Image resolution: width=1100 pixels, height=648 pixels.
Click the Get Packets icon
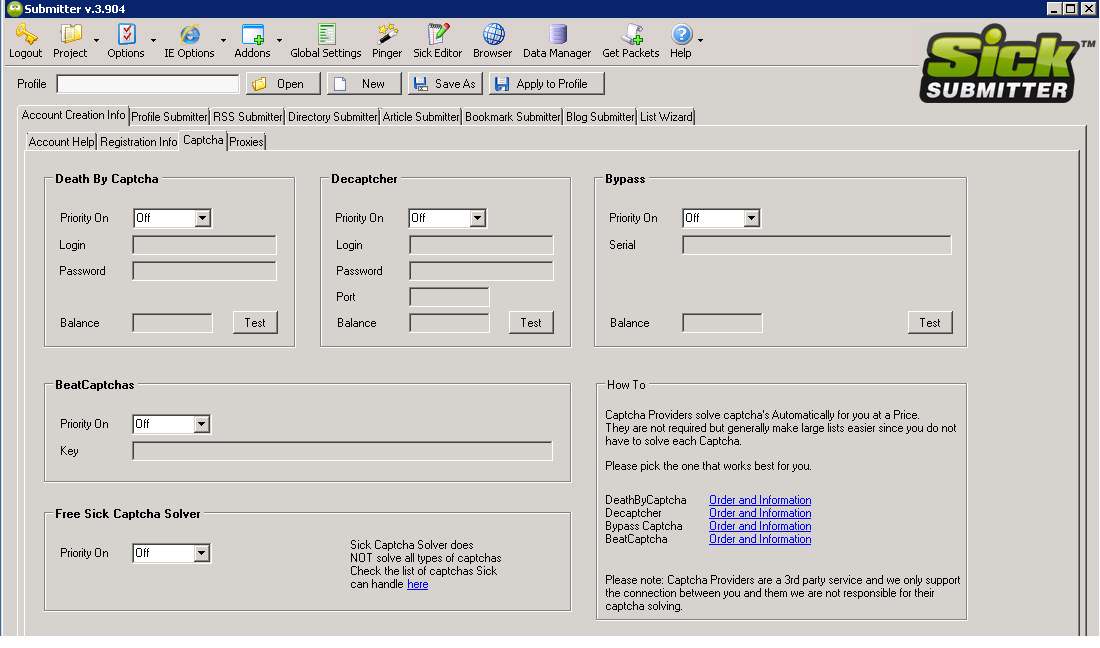tap(631, 34)
